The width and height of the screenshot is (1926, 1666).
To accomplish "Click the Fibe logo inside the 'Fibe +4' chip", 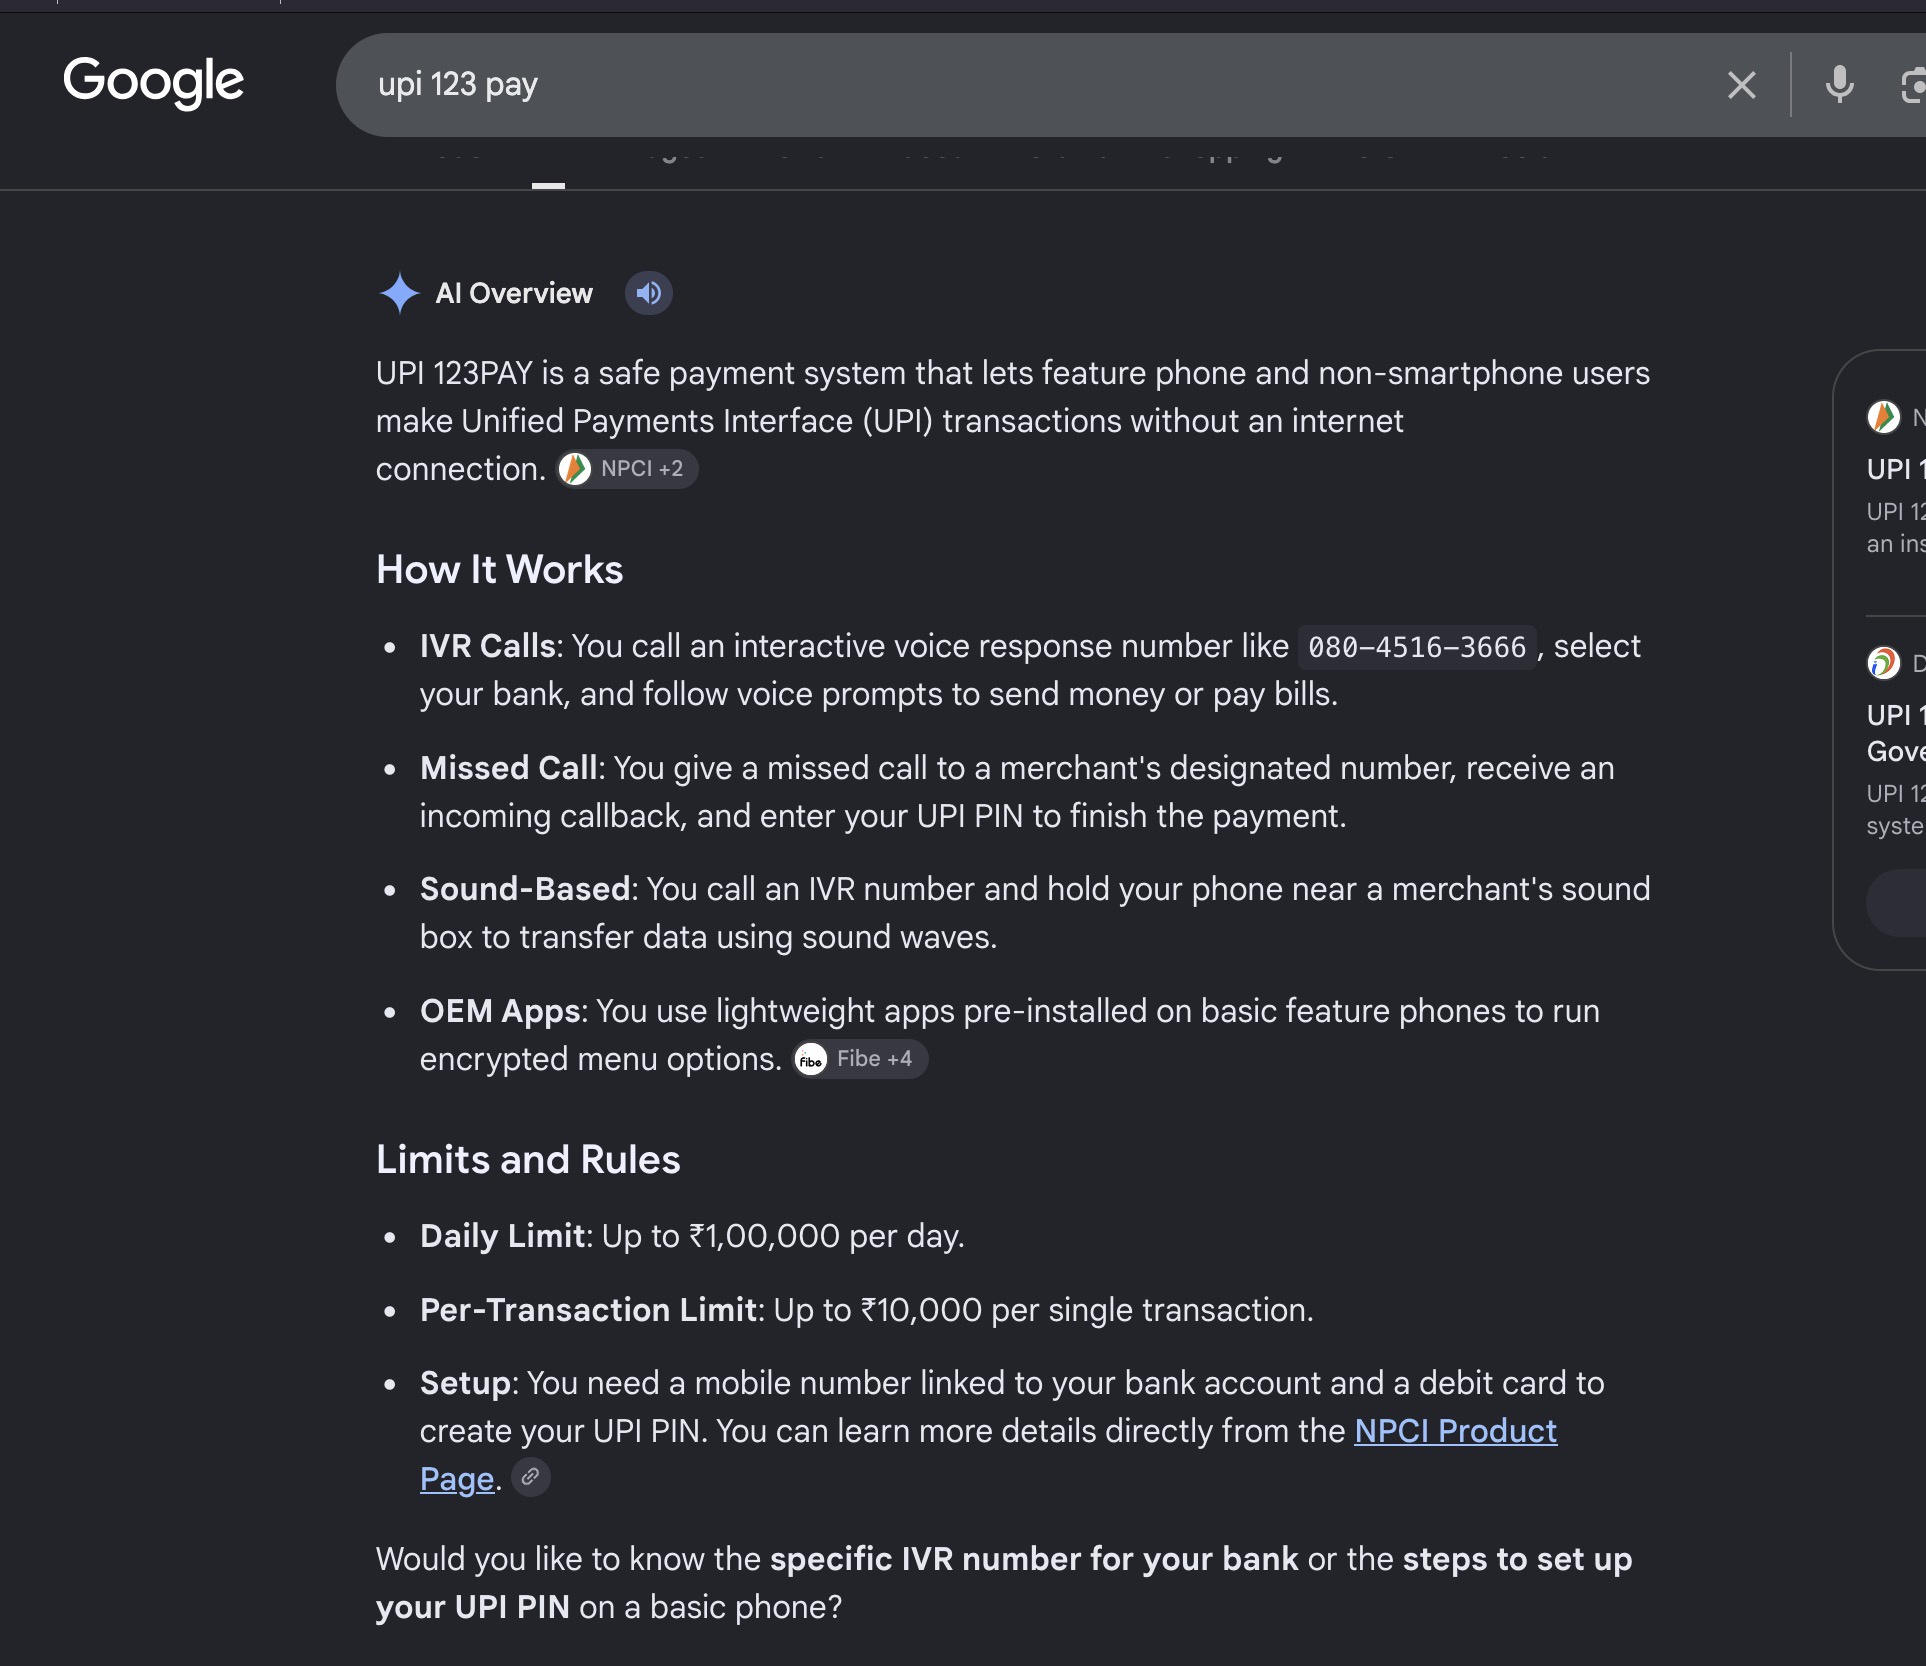I will coord(811,1059).
